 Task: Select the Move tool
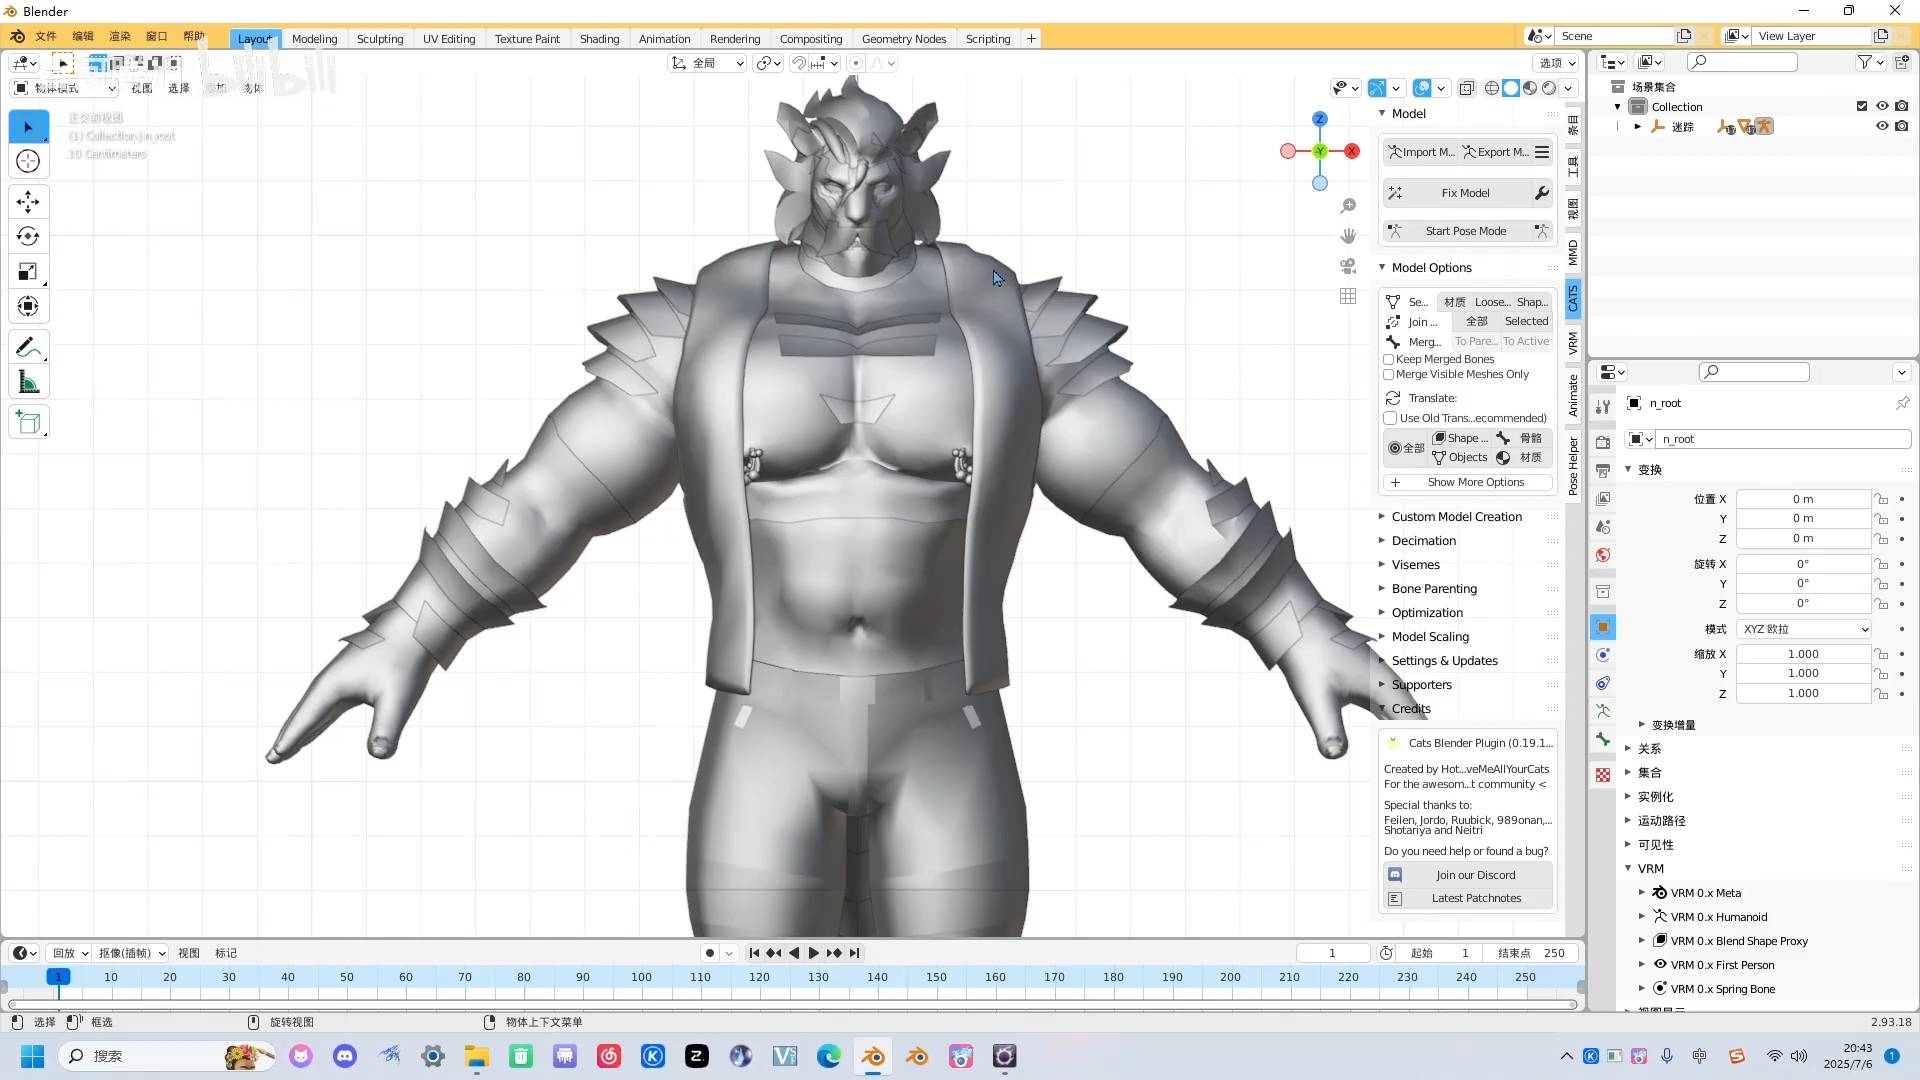(x=28, y=202)
